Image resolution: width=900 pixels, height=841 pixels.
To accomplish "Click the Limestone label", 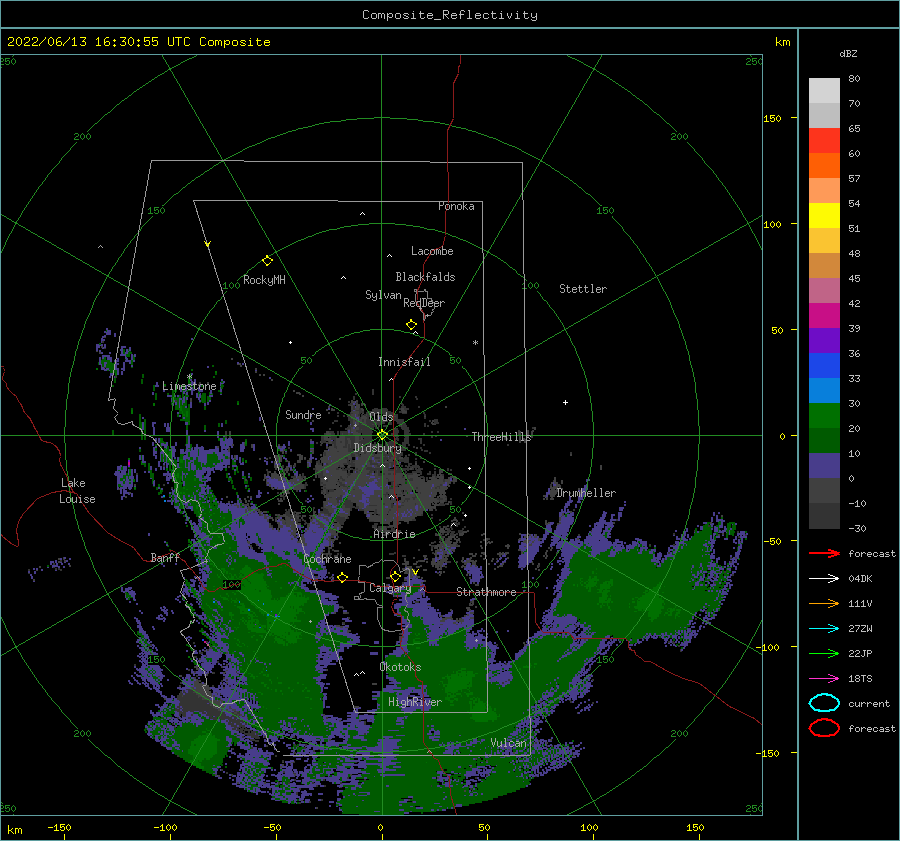I will point(189,386).
